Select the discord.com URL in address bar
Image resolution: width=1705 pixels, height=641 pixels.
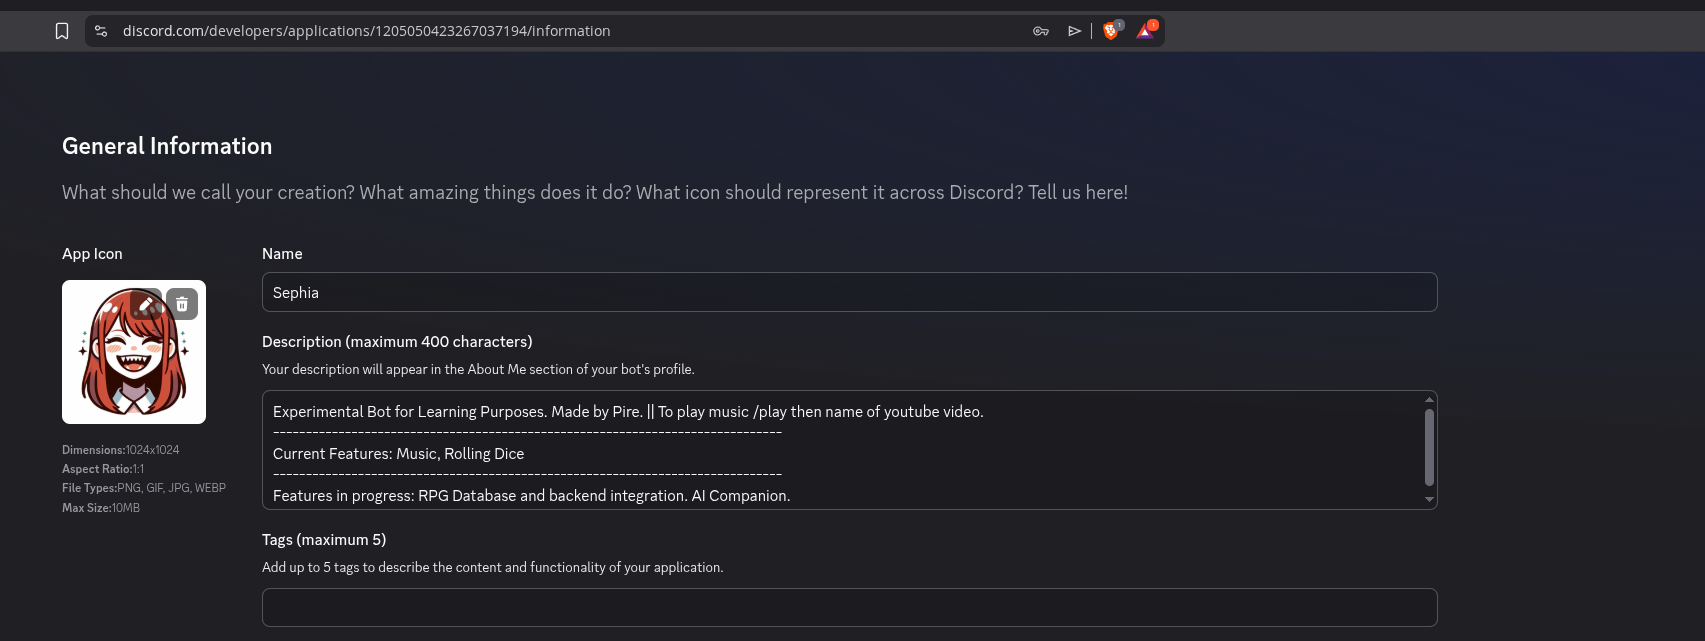366,31
